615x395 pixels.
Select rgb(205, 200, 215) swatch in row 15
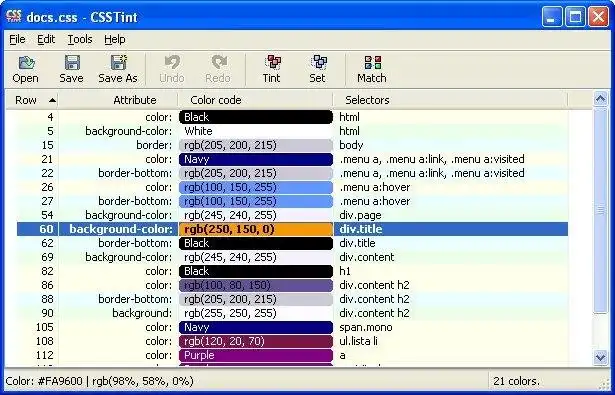click(256, 145)
